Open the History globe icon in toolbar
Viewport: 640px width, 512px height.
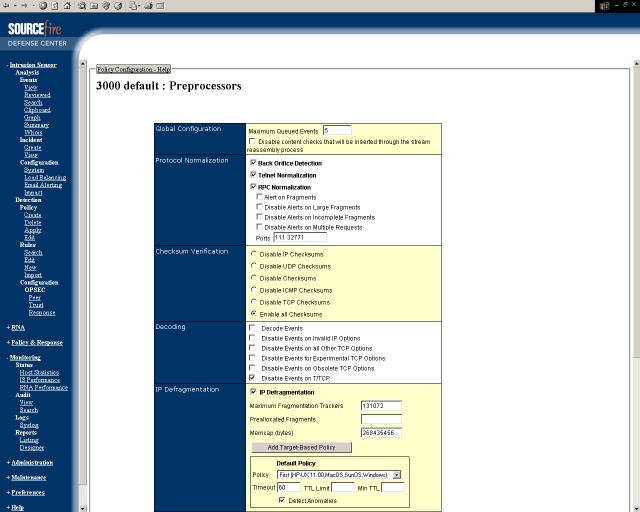tap(118, 6)
